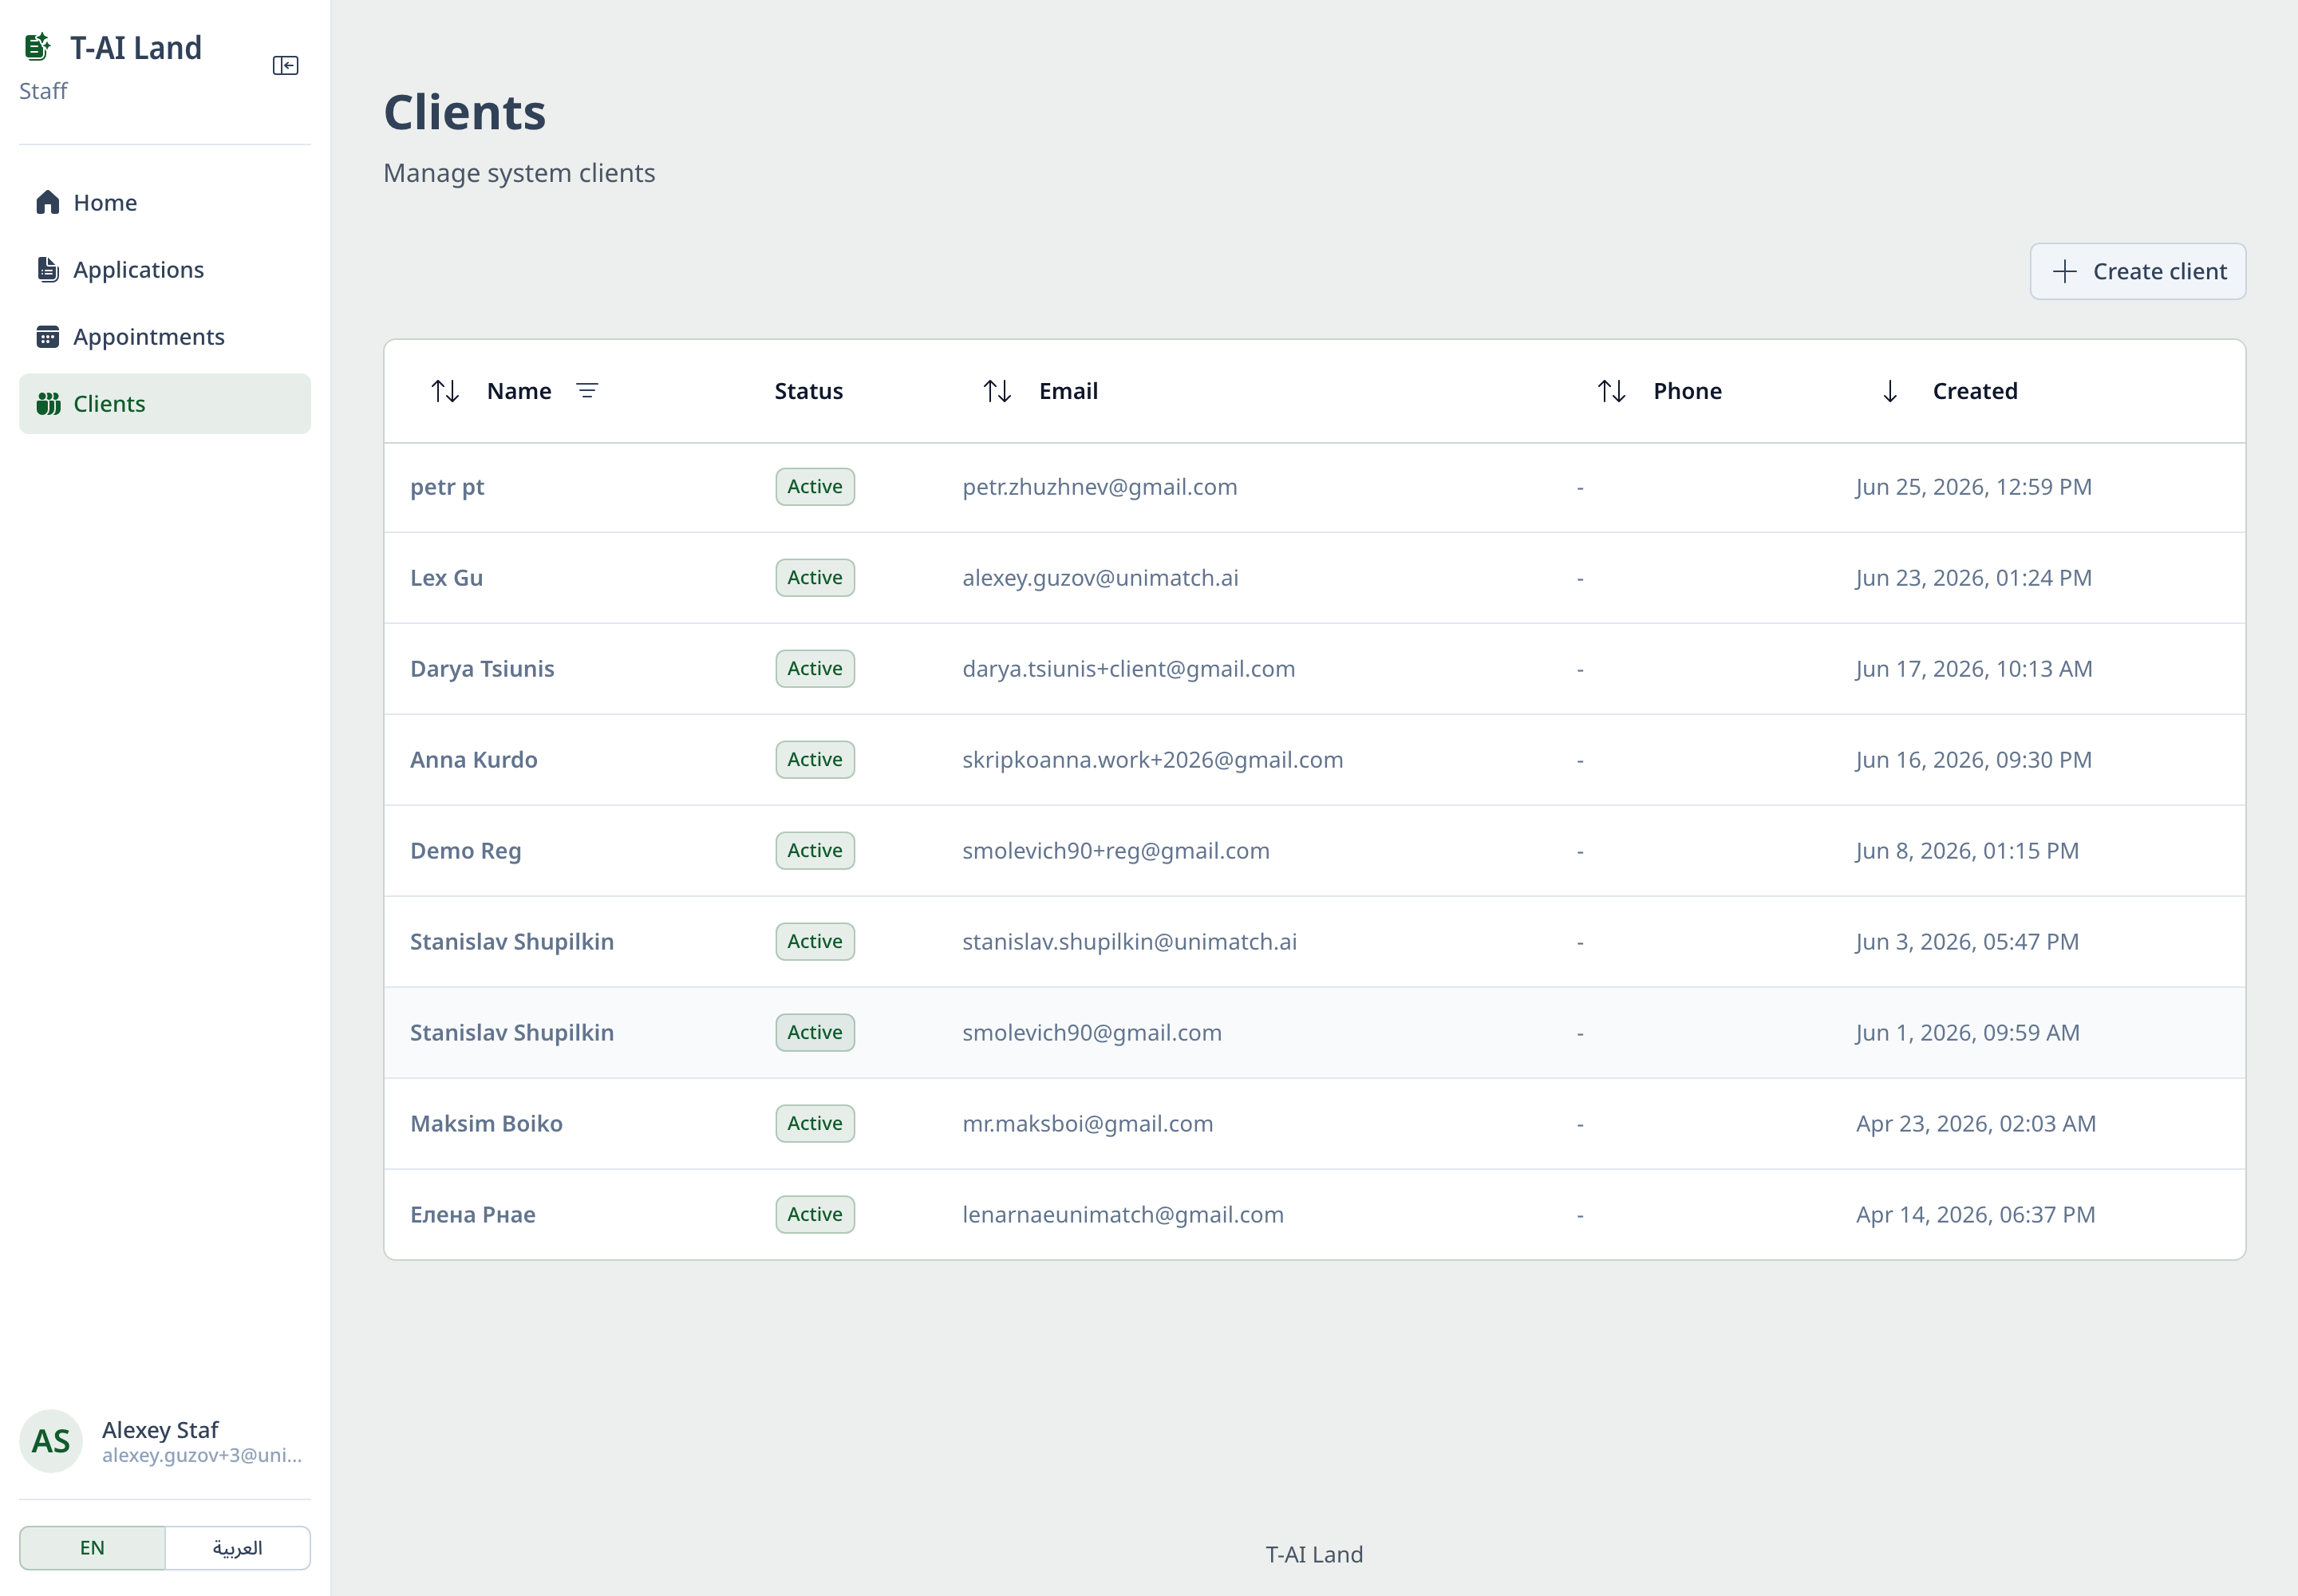This screenshot has width=2298, height=1596.
Task: Open client Lex Gu
Action: (x=446, y=578)
